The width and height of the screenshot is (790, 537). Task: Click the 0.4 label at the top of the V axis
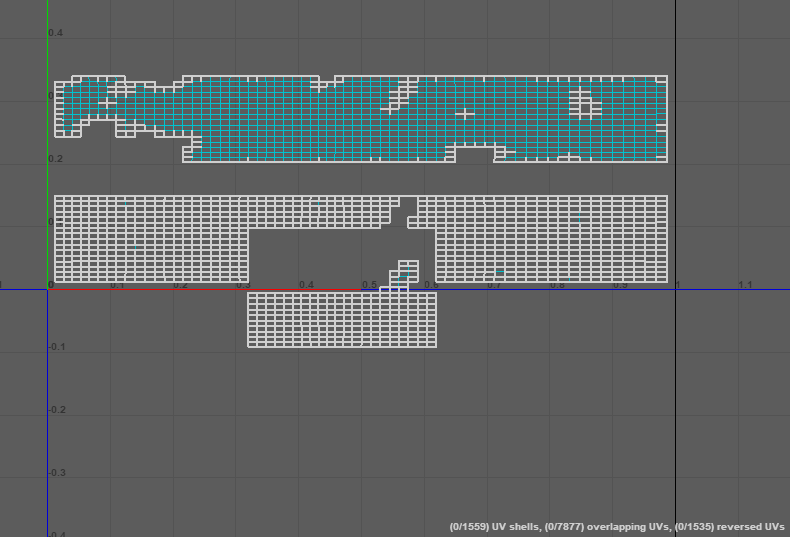pos(56,33)
